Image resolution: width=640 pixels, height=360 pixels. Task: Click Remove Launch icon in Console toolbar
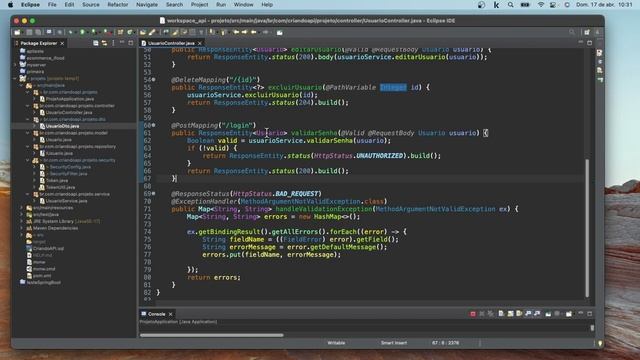coord(482,314)
